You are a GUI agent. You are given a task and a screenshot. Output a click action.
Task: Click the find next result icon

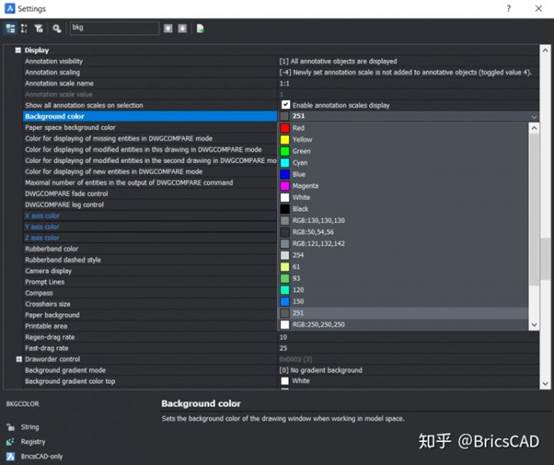coord(182,28)
